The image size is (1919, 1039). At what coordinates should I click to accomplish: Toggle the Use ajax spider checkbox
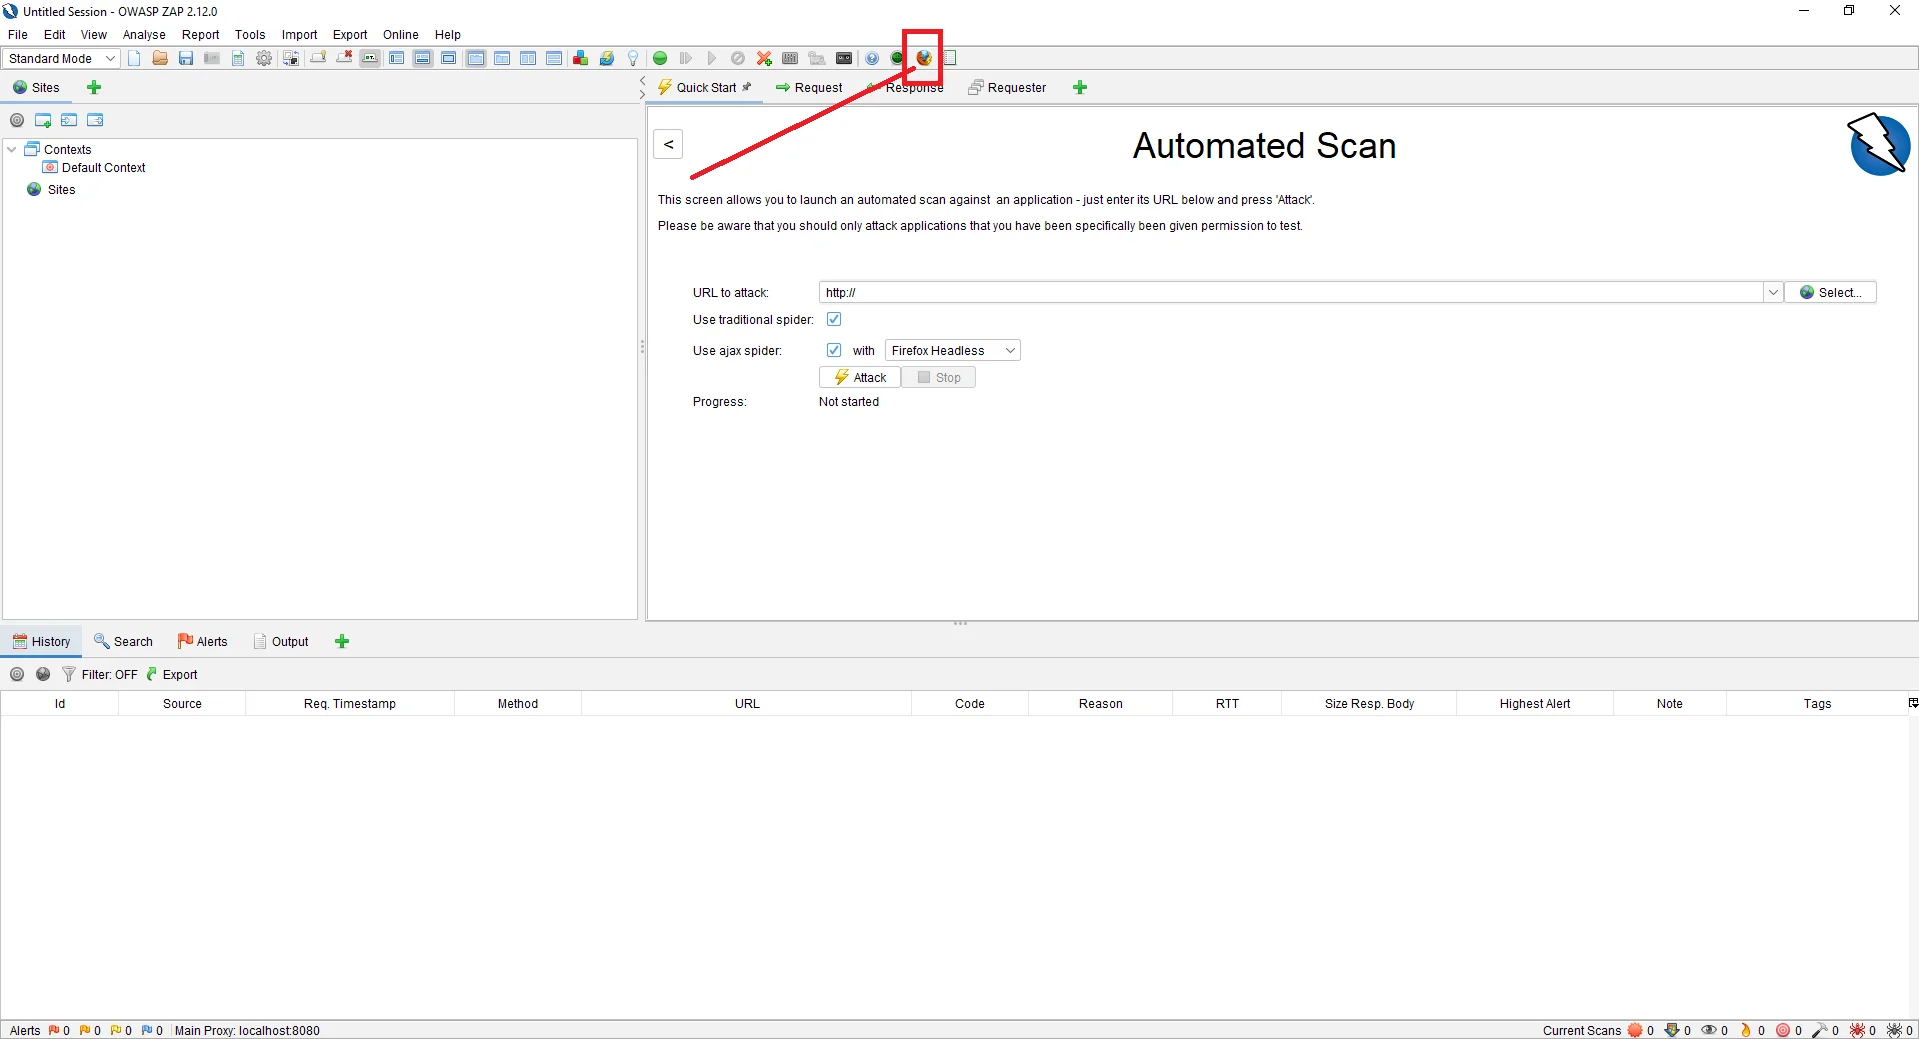tap(834, 350)
